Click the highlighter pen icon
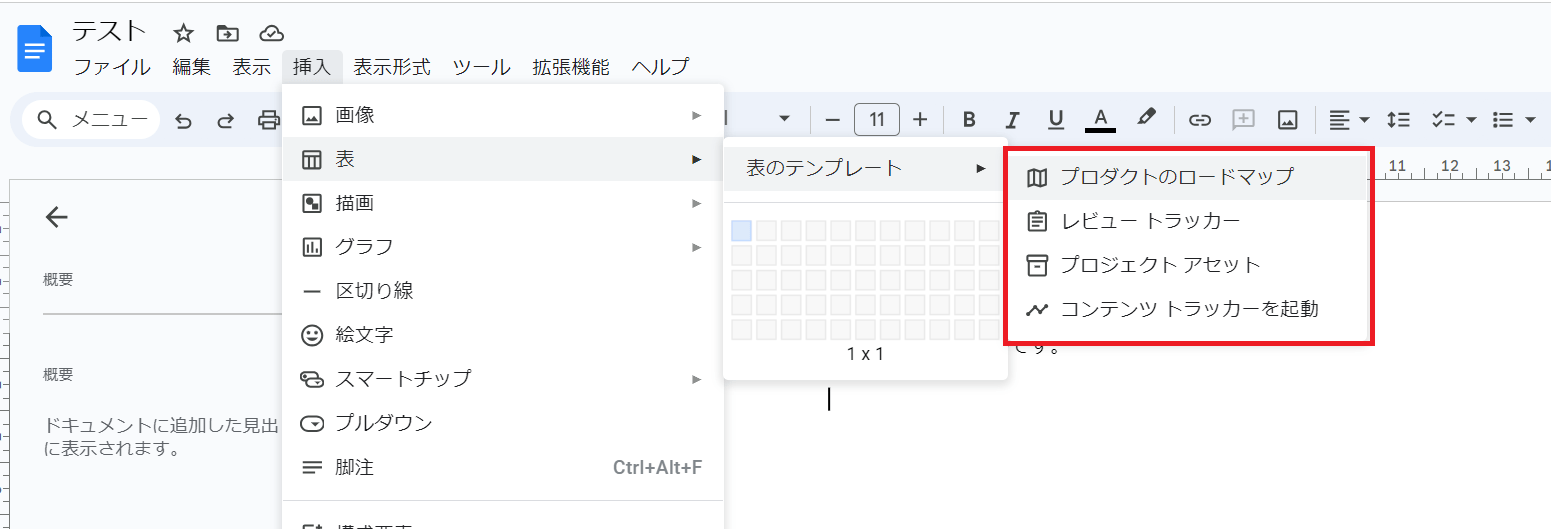Image resolution: width=1551 pixels, height=529 pixels. pyautogui.click(x=1146, y=119)
